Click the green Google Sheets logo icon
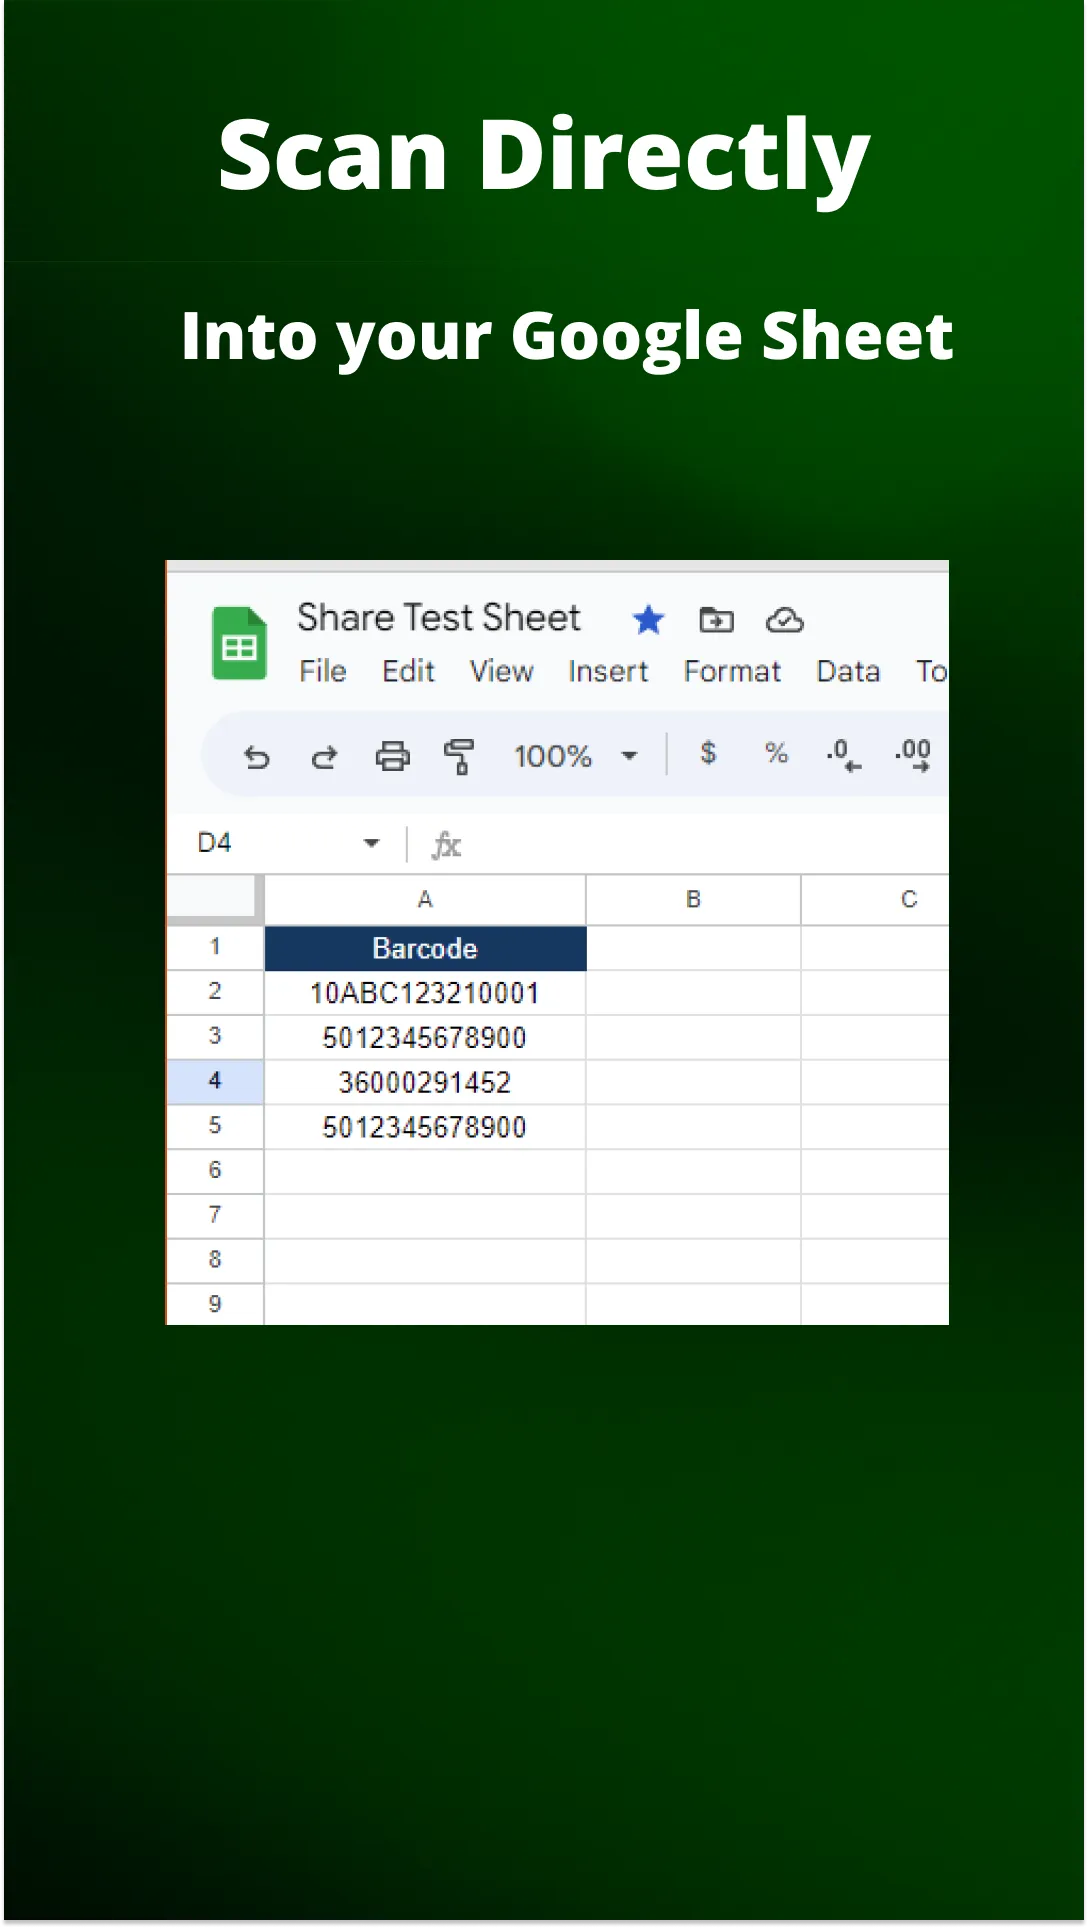The image size is (1088, 1928). click(240, 644)
